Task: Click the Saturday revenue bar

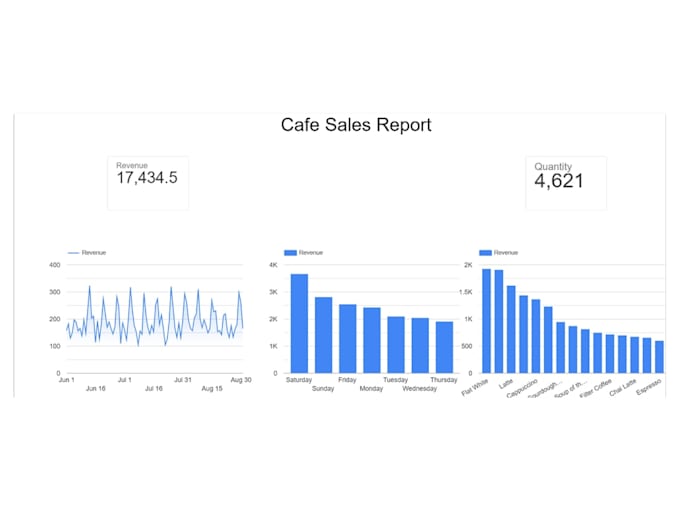Action: [299, 324]
